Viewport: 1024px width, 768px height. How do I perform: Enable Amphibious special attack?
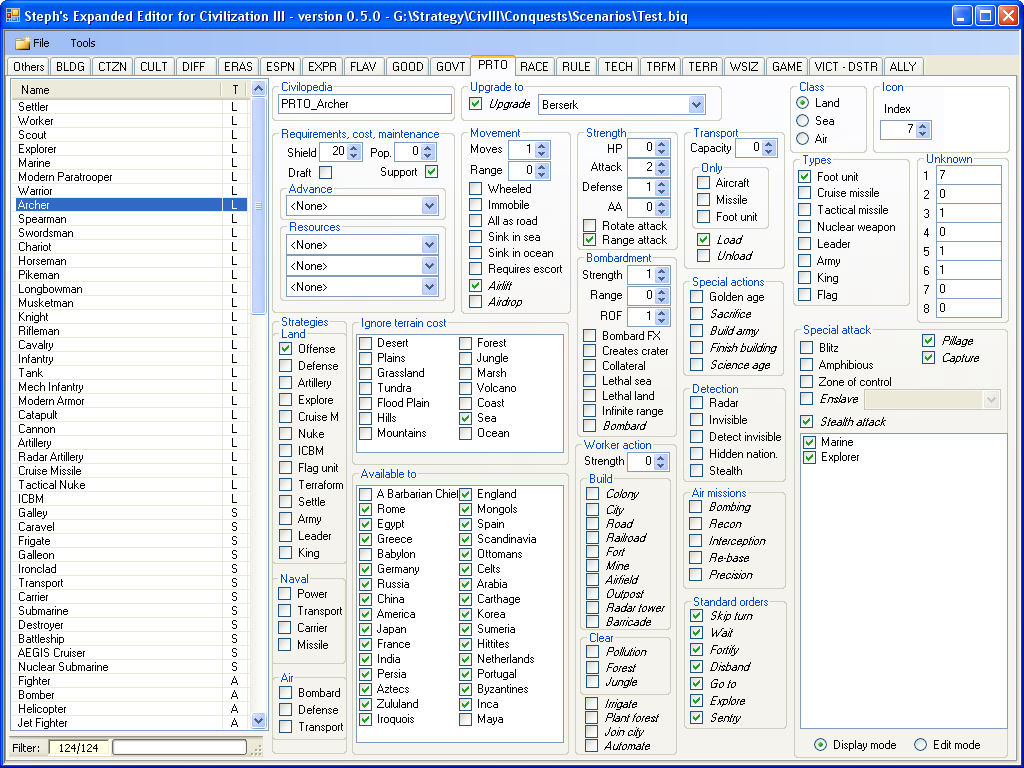point(807,365)
